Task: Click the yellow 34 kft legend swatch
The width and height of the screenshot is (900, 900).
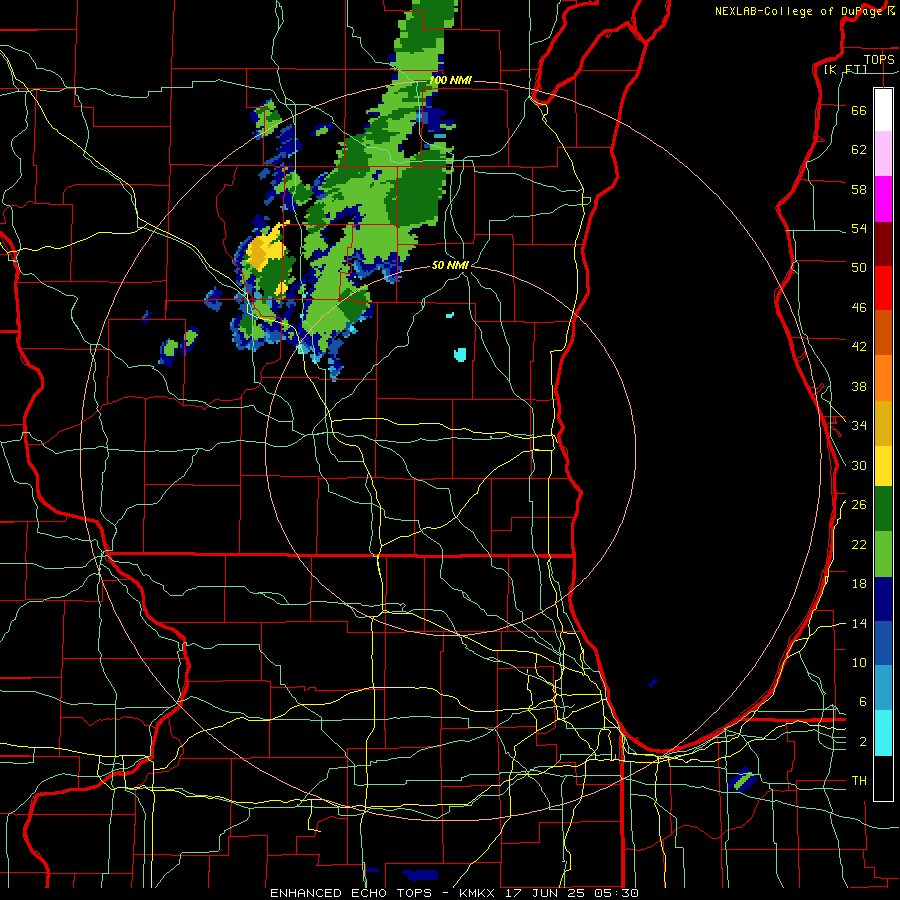Action: click(x=883, y=466)
